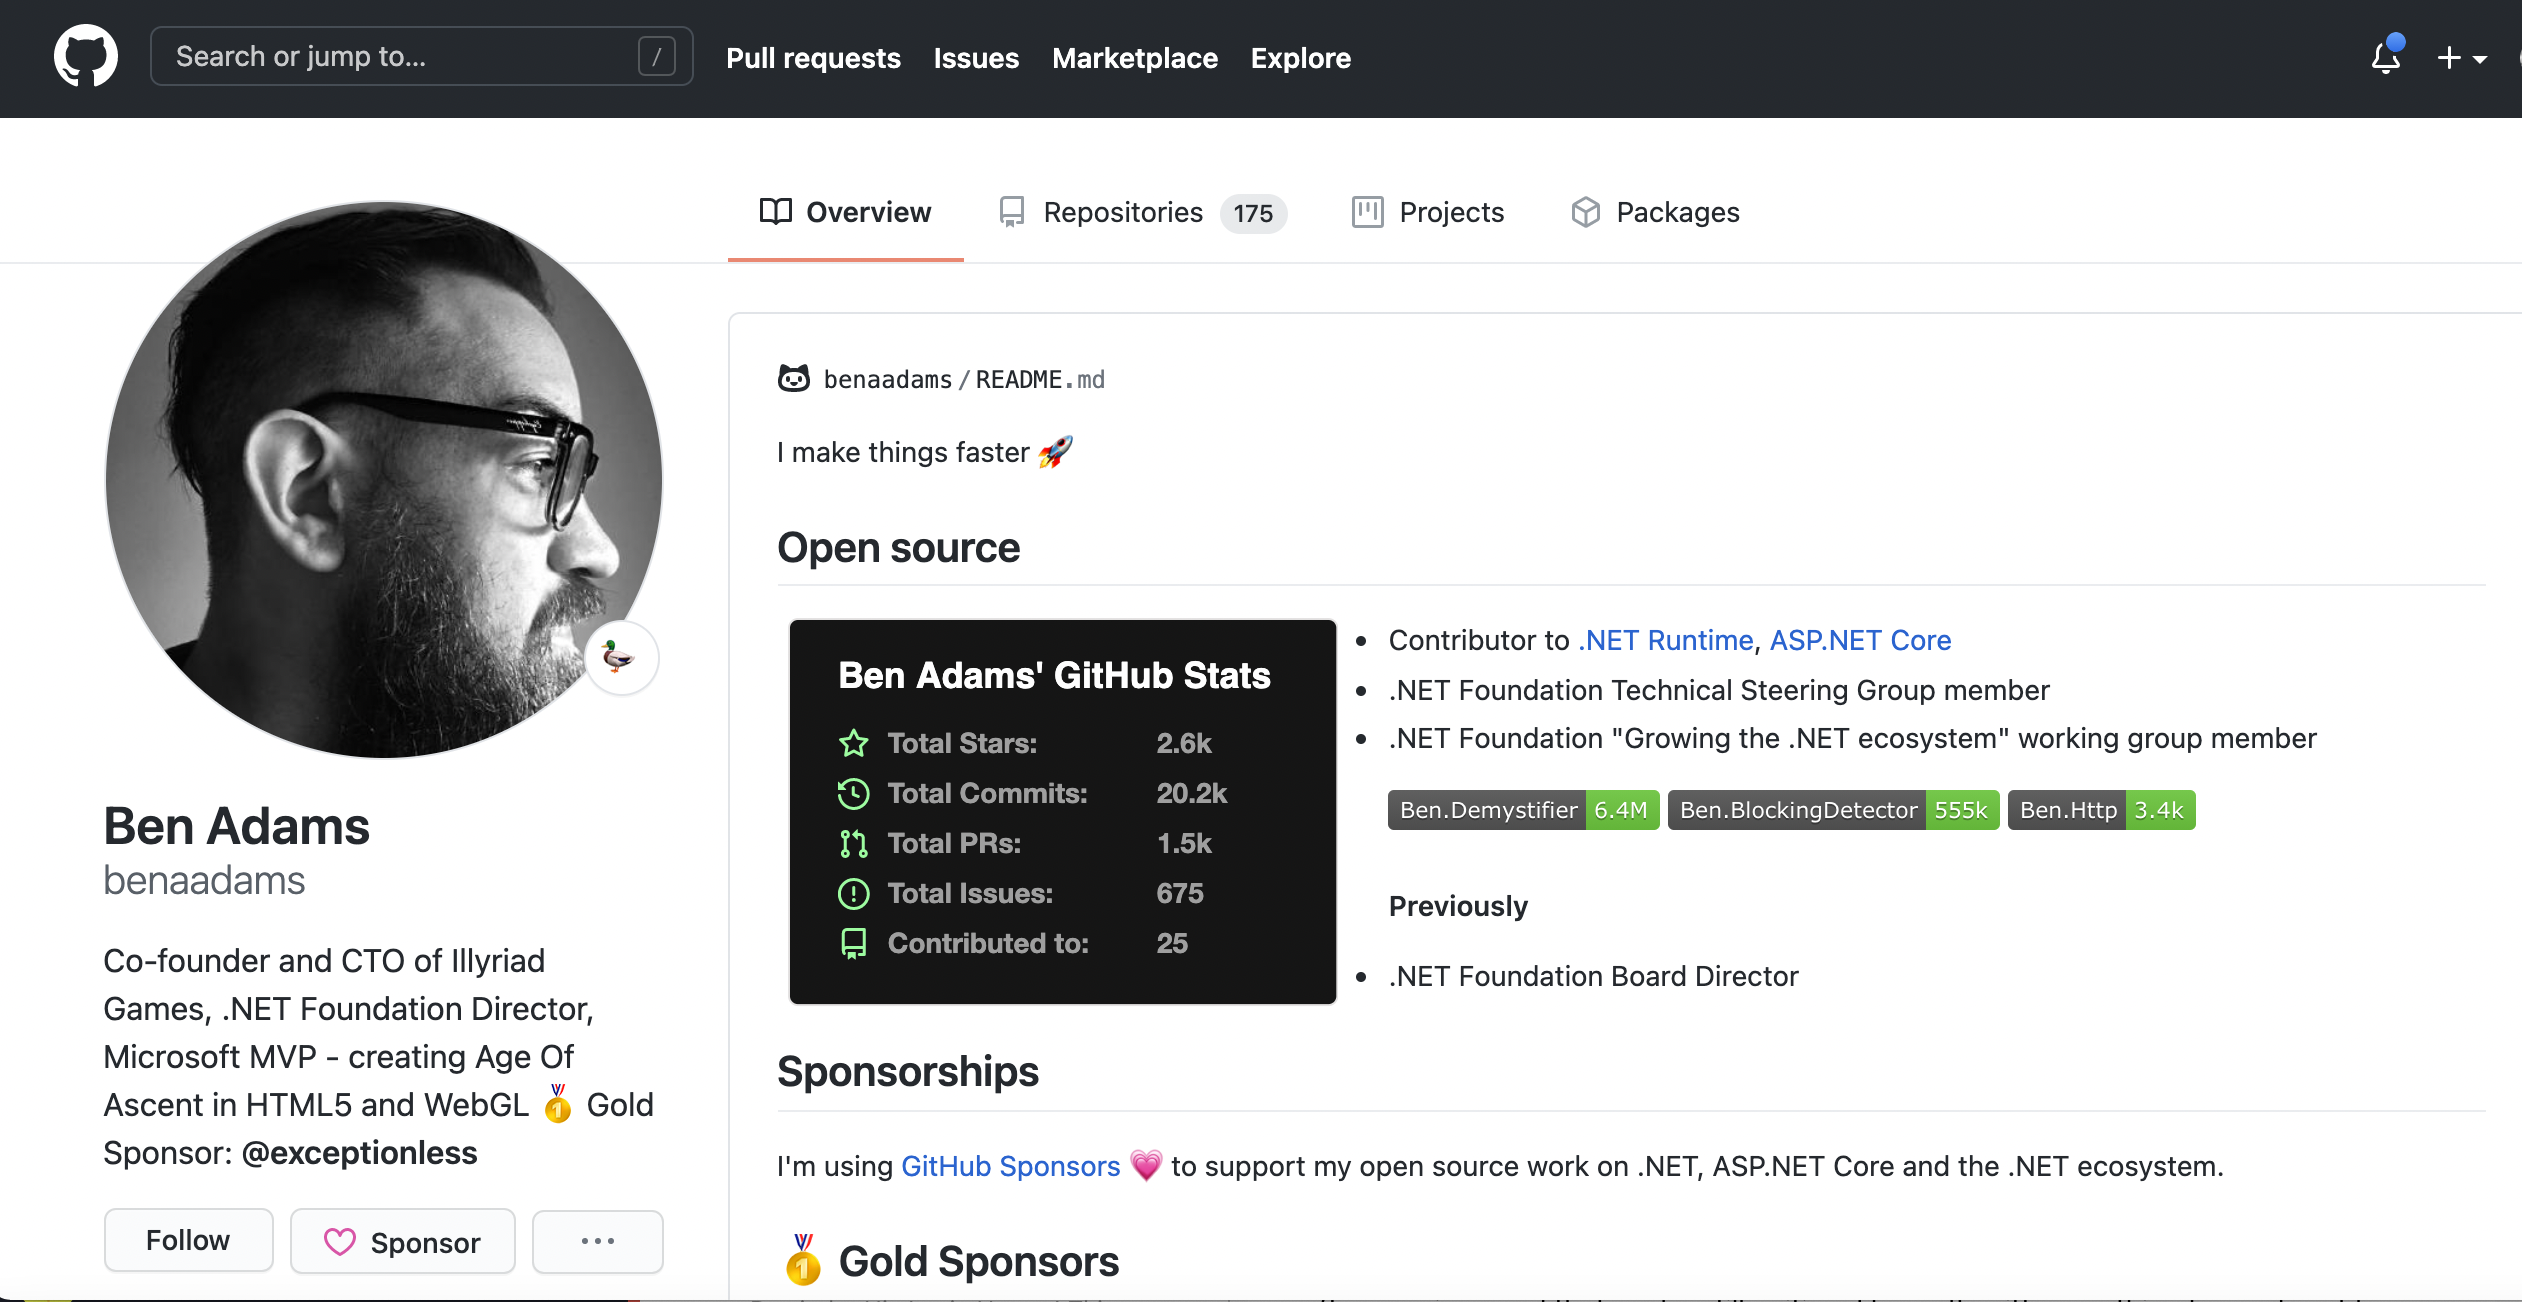Image resolution: width=2522 pixels, height=1302 pixels.
Task: Select Issues in the navigation bar
Action: (x=975, y=58)
